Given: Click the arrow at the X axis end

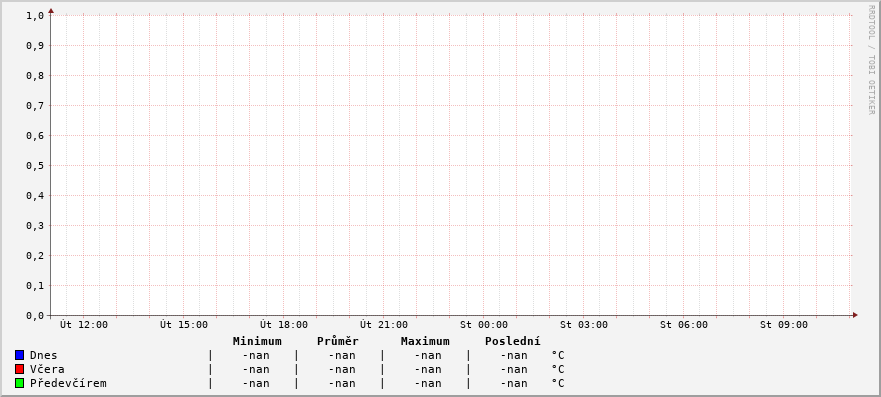Looking at the screenshot, I should click(855, 315).
